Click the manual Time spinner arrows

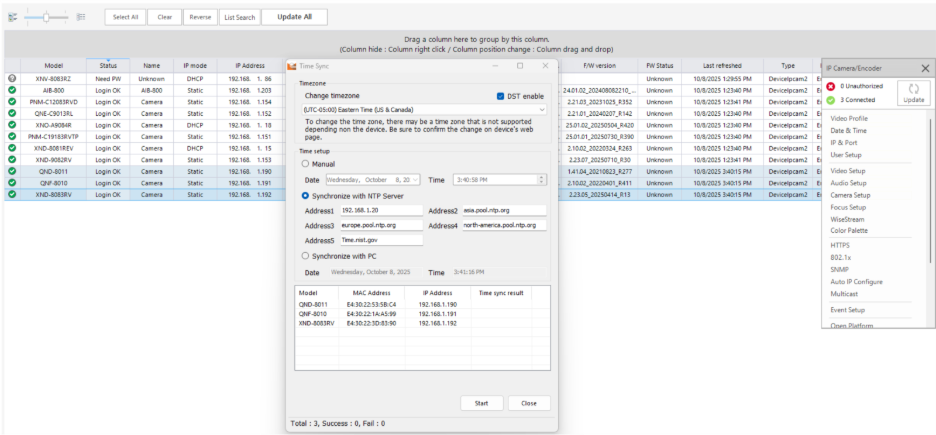tap(542, 180)
